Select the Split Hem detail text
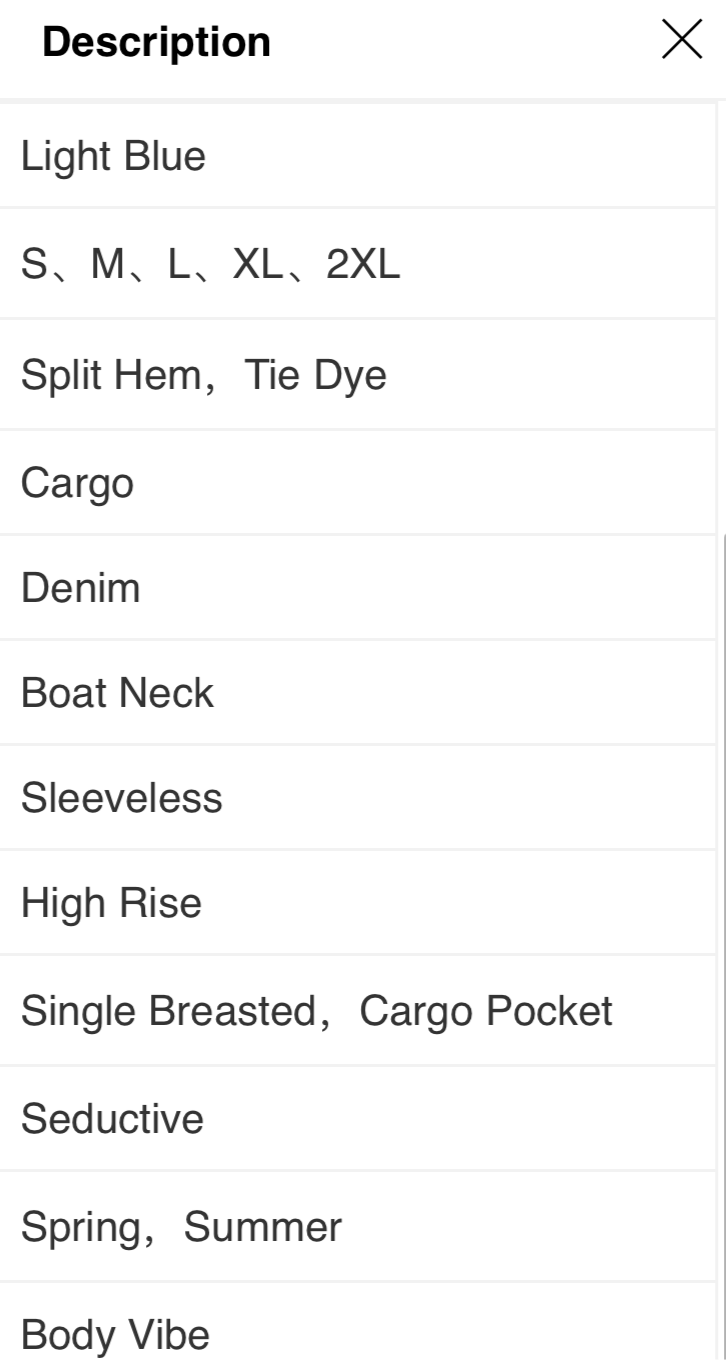 click(111, 376)
